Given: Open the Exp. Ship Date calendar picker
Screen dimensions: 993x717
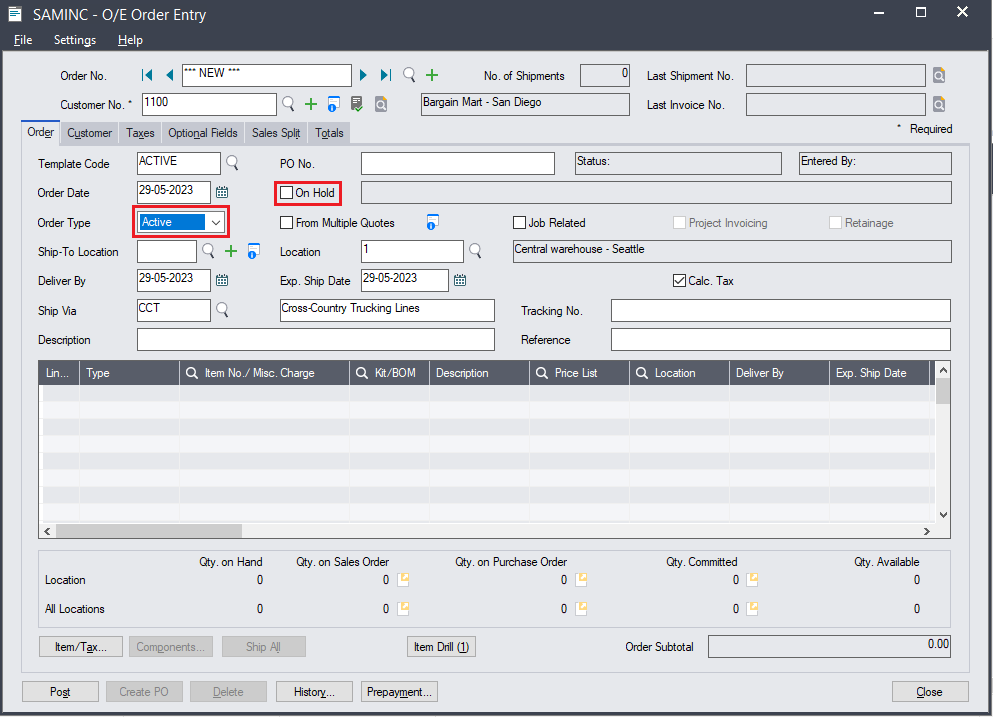Looking at the screenshot, I should (x=460, y=280).
